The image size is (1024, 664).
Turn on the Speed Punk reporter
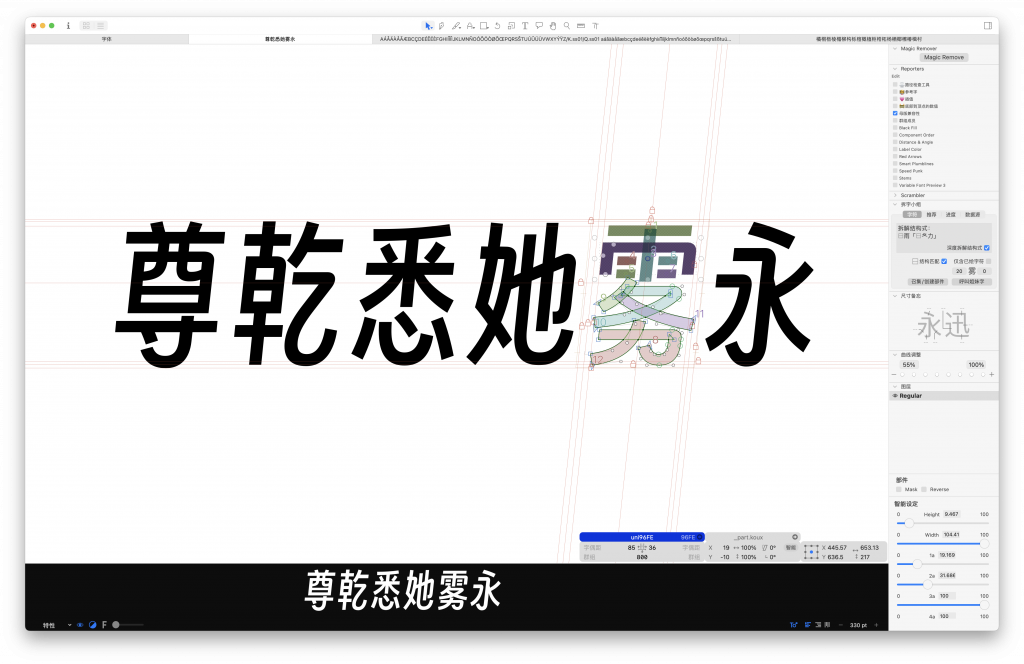pos(896,172)
